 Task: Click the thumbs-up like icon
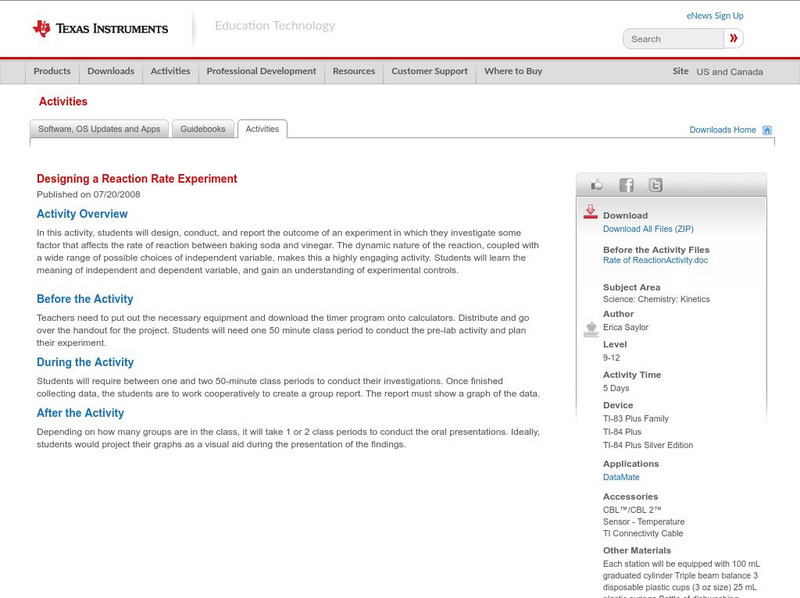(596, 185)
